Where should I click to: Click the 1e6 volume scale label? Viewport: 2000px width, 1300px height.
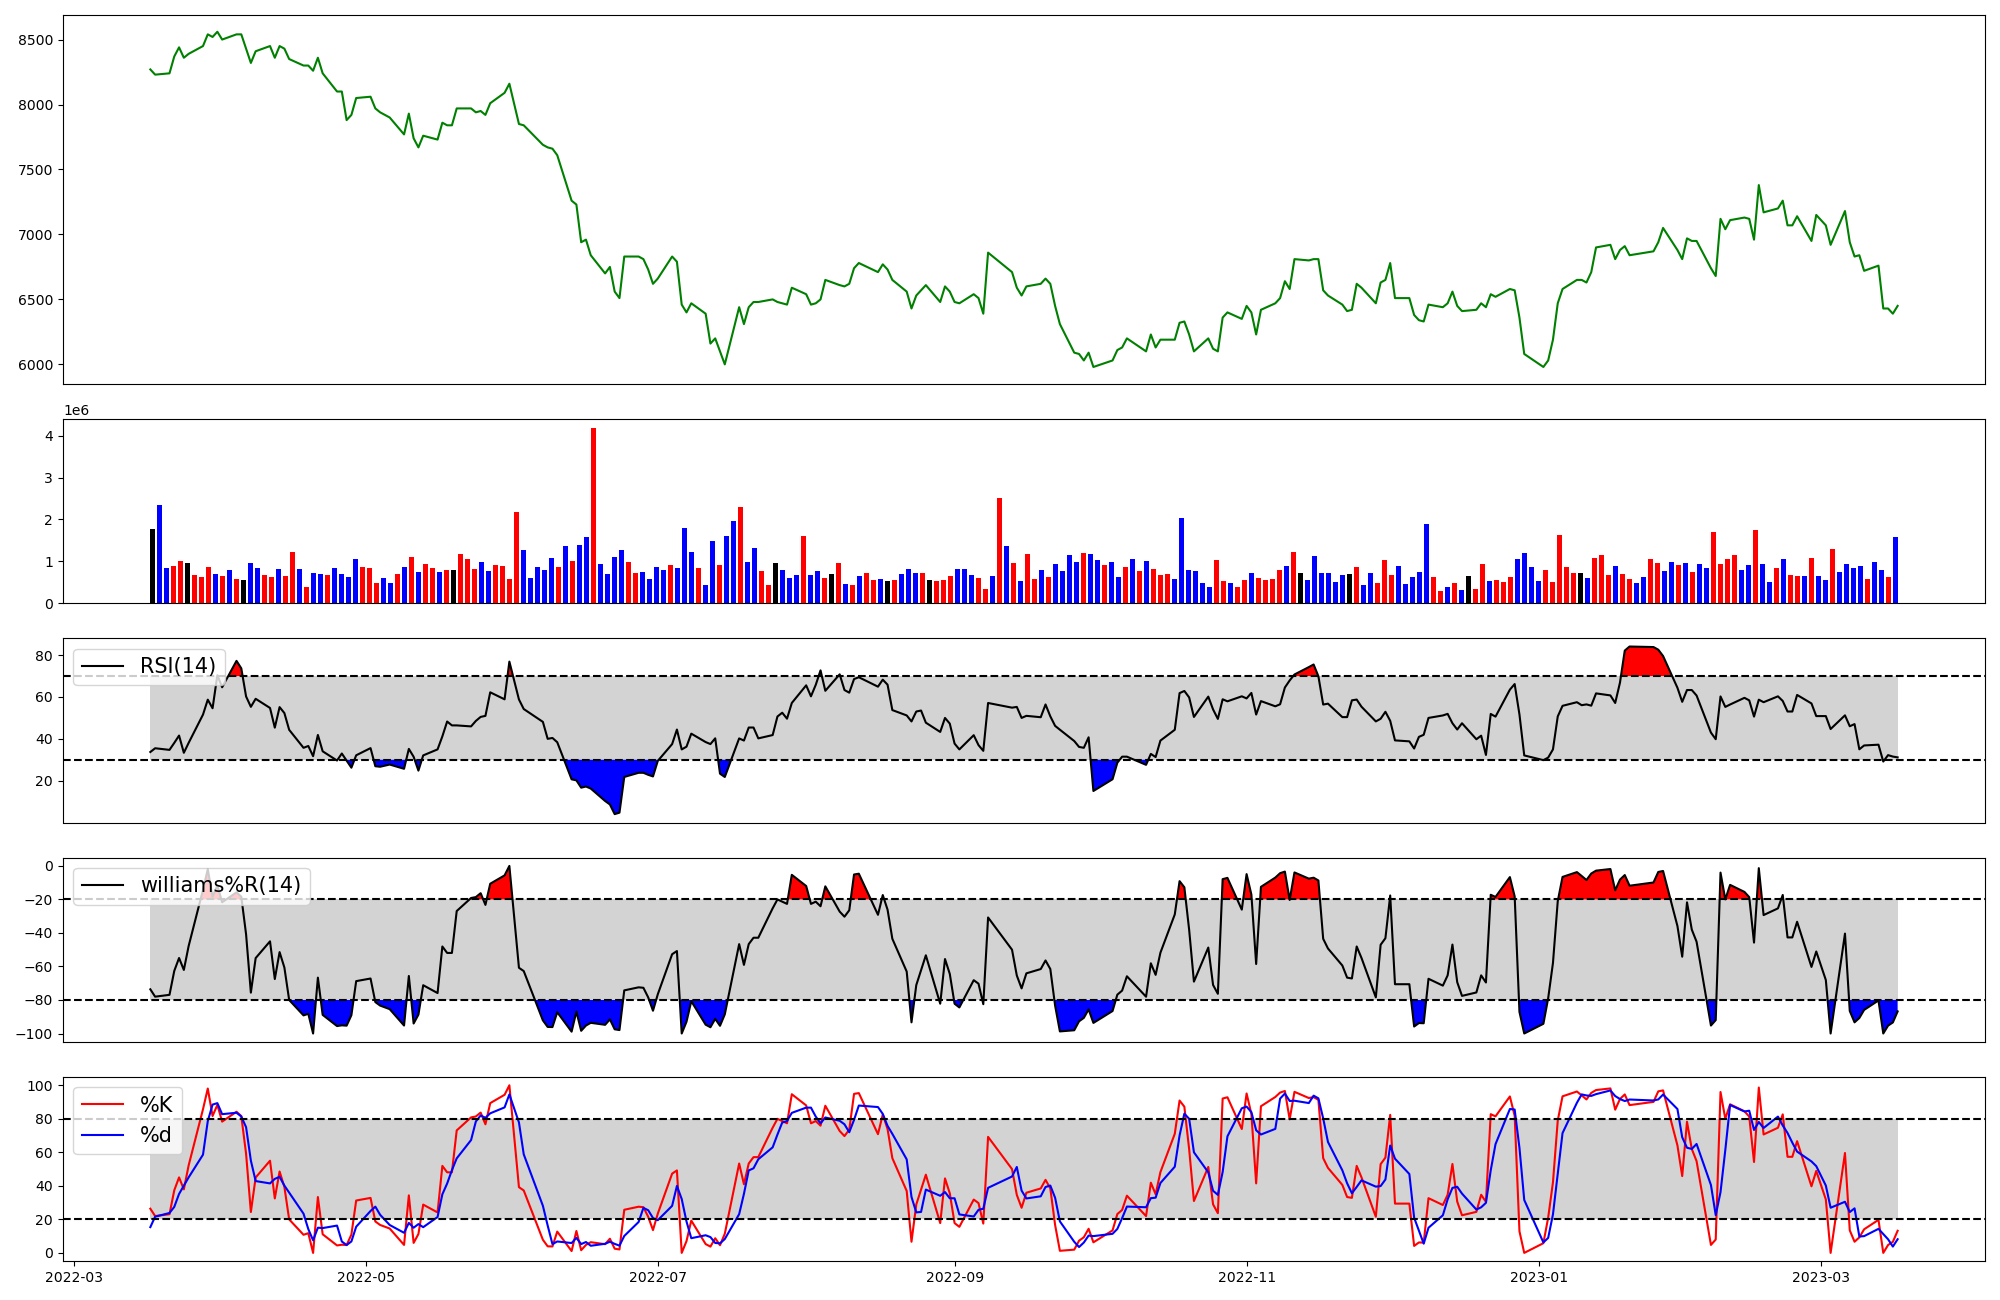[x=77, y=411]
